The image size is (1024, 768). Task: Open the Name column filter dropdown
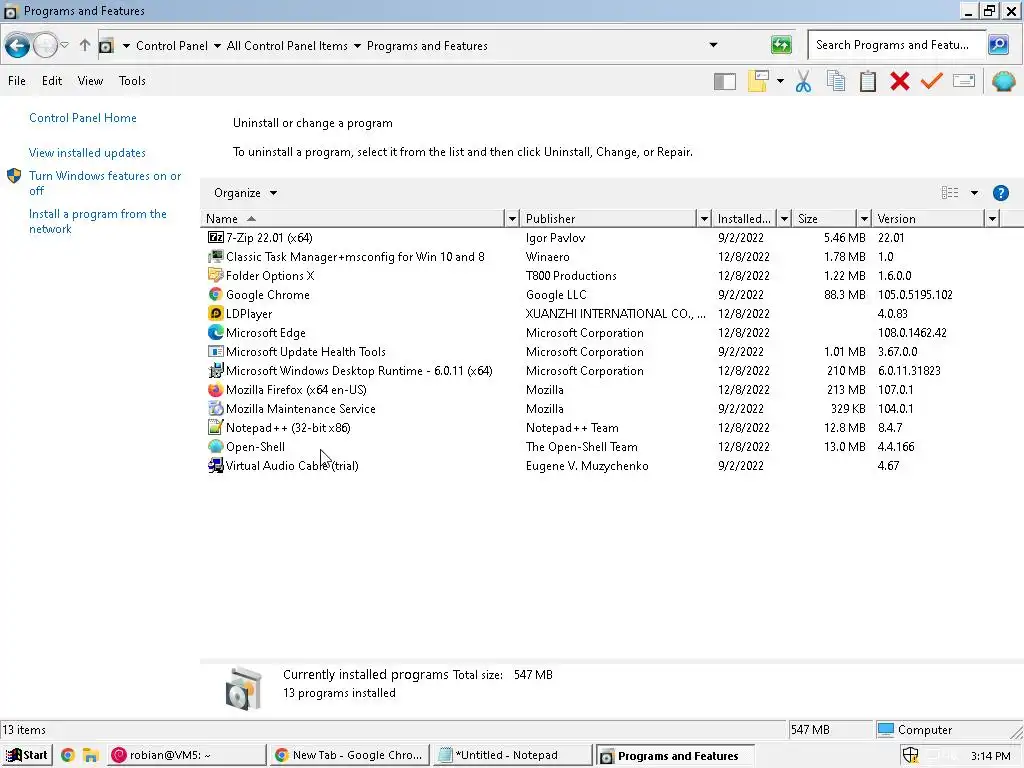click(x=512, y=219)
